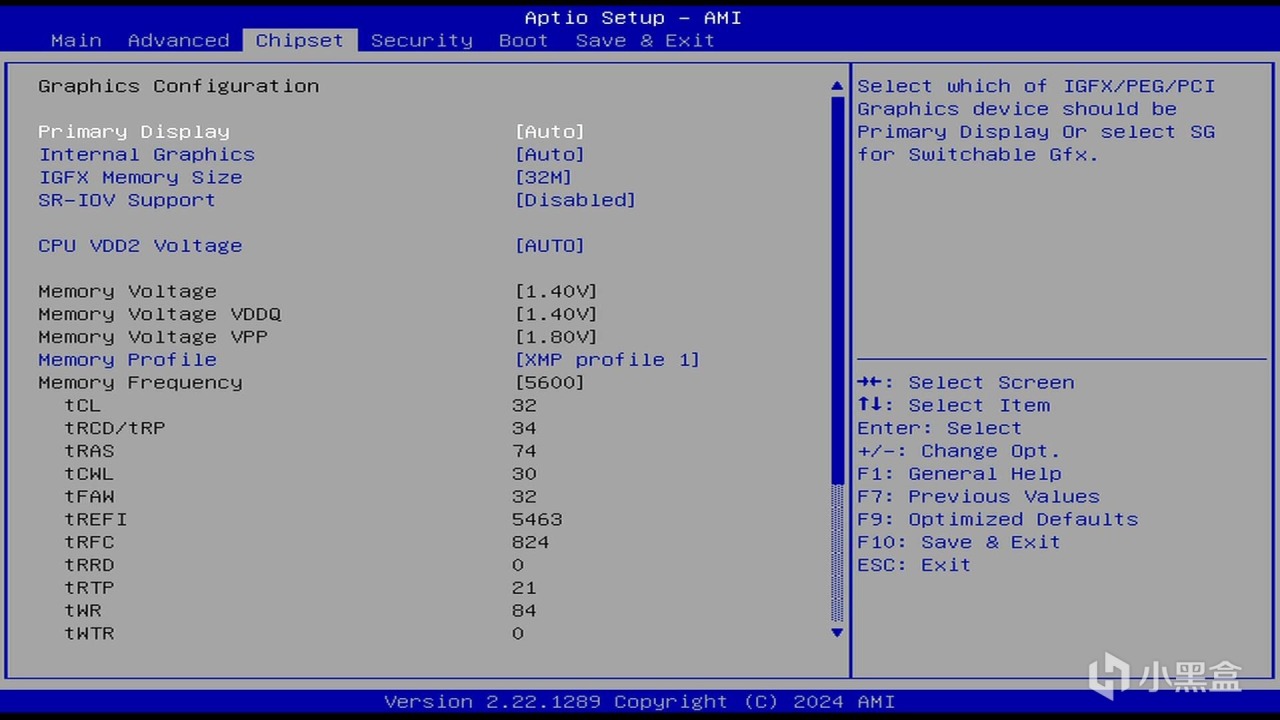The height and width of the screenshot is (720, 1280).
Task: Click the scrollbar up arrow
Action: [x=837, y=86]
